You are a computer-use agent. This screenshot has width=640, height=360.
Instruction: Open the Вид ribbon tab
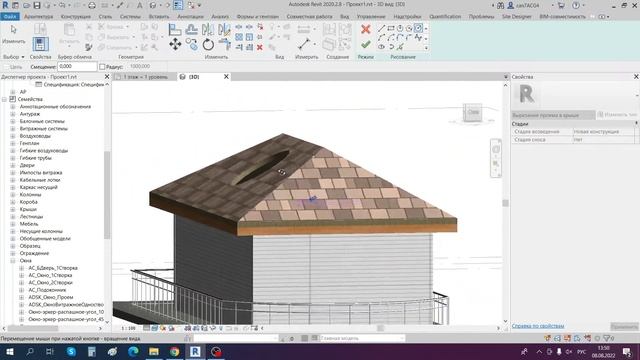tap(344, 17)
